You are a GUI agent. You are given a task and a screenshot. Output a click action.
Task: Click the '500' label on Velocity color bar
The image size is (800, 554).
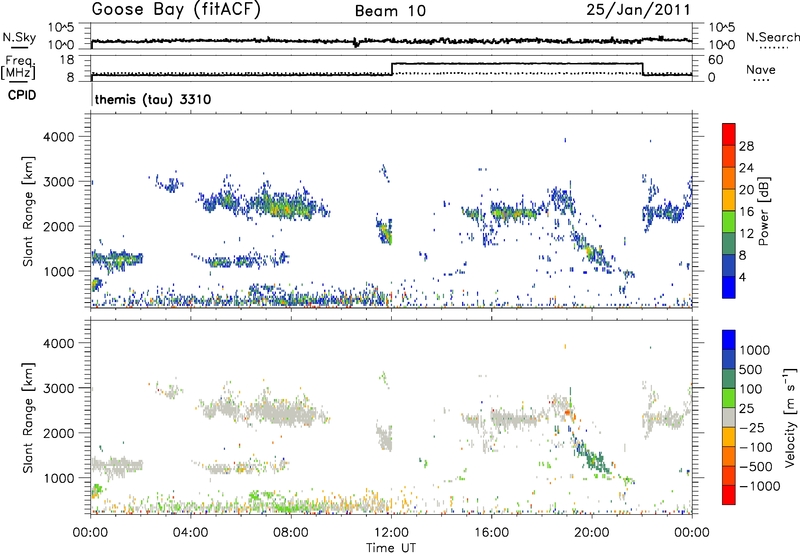click(751, 369)
